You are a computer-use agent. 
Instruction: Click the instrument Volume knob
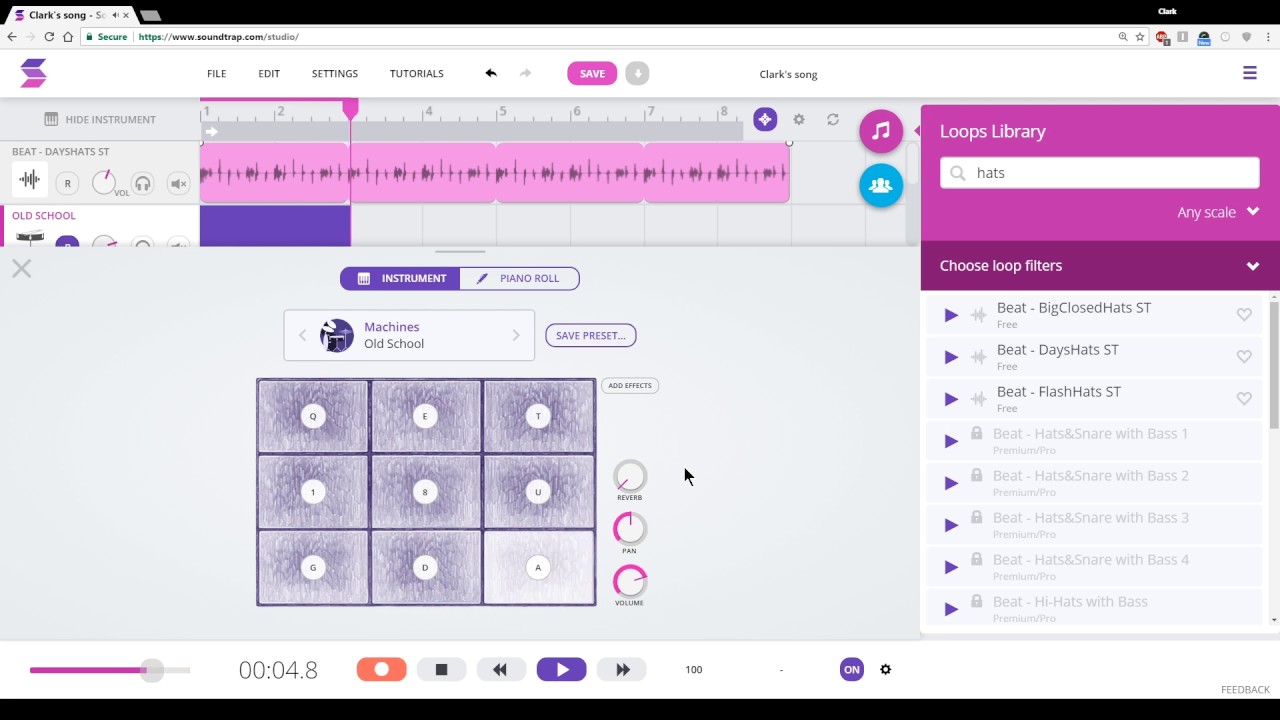tap(630, 581)
